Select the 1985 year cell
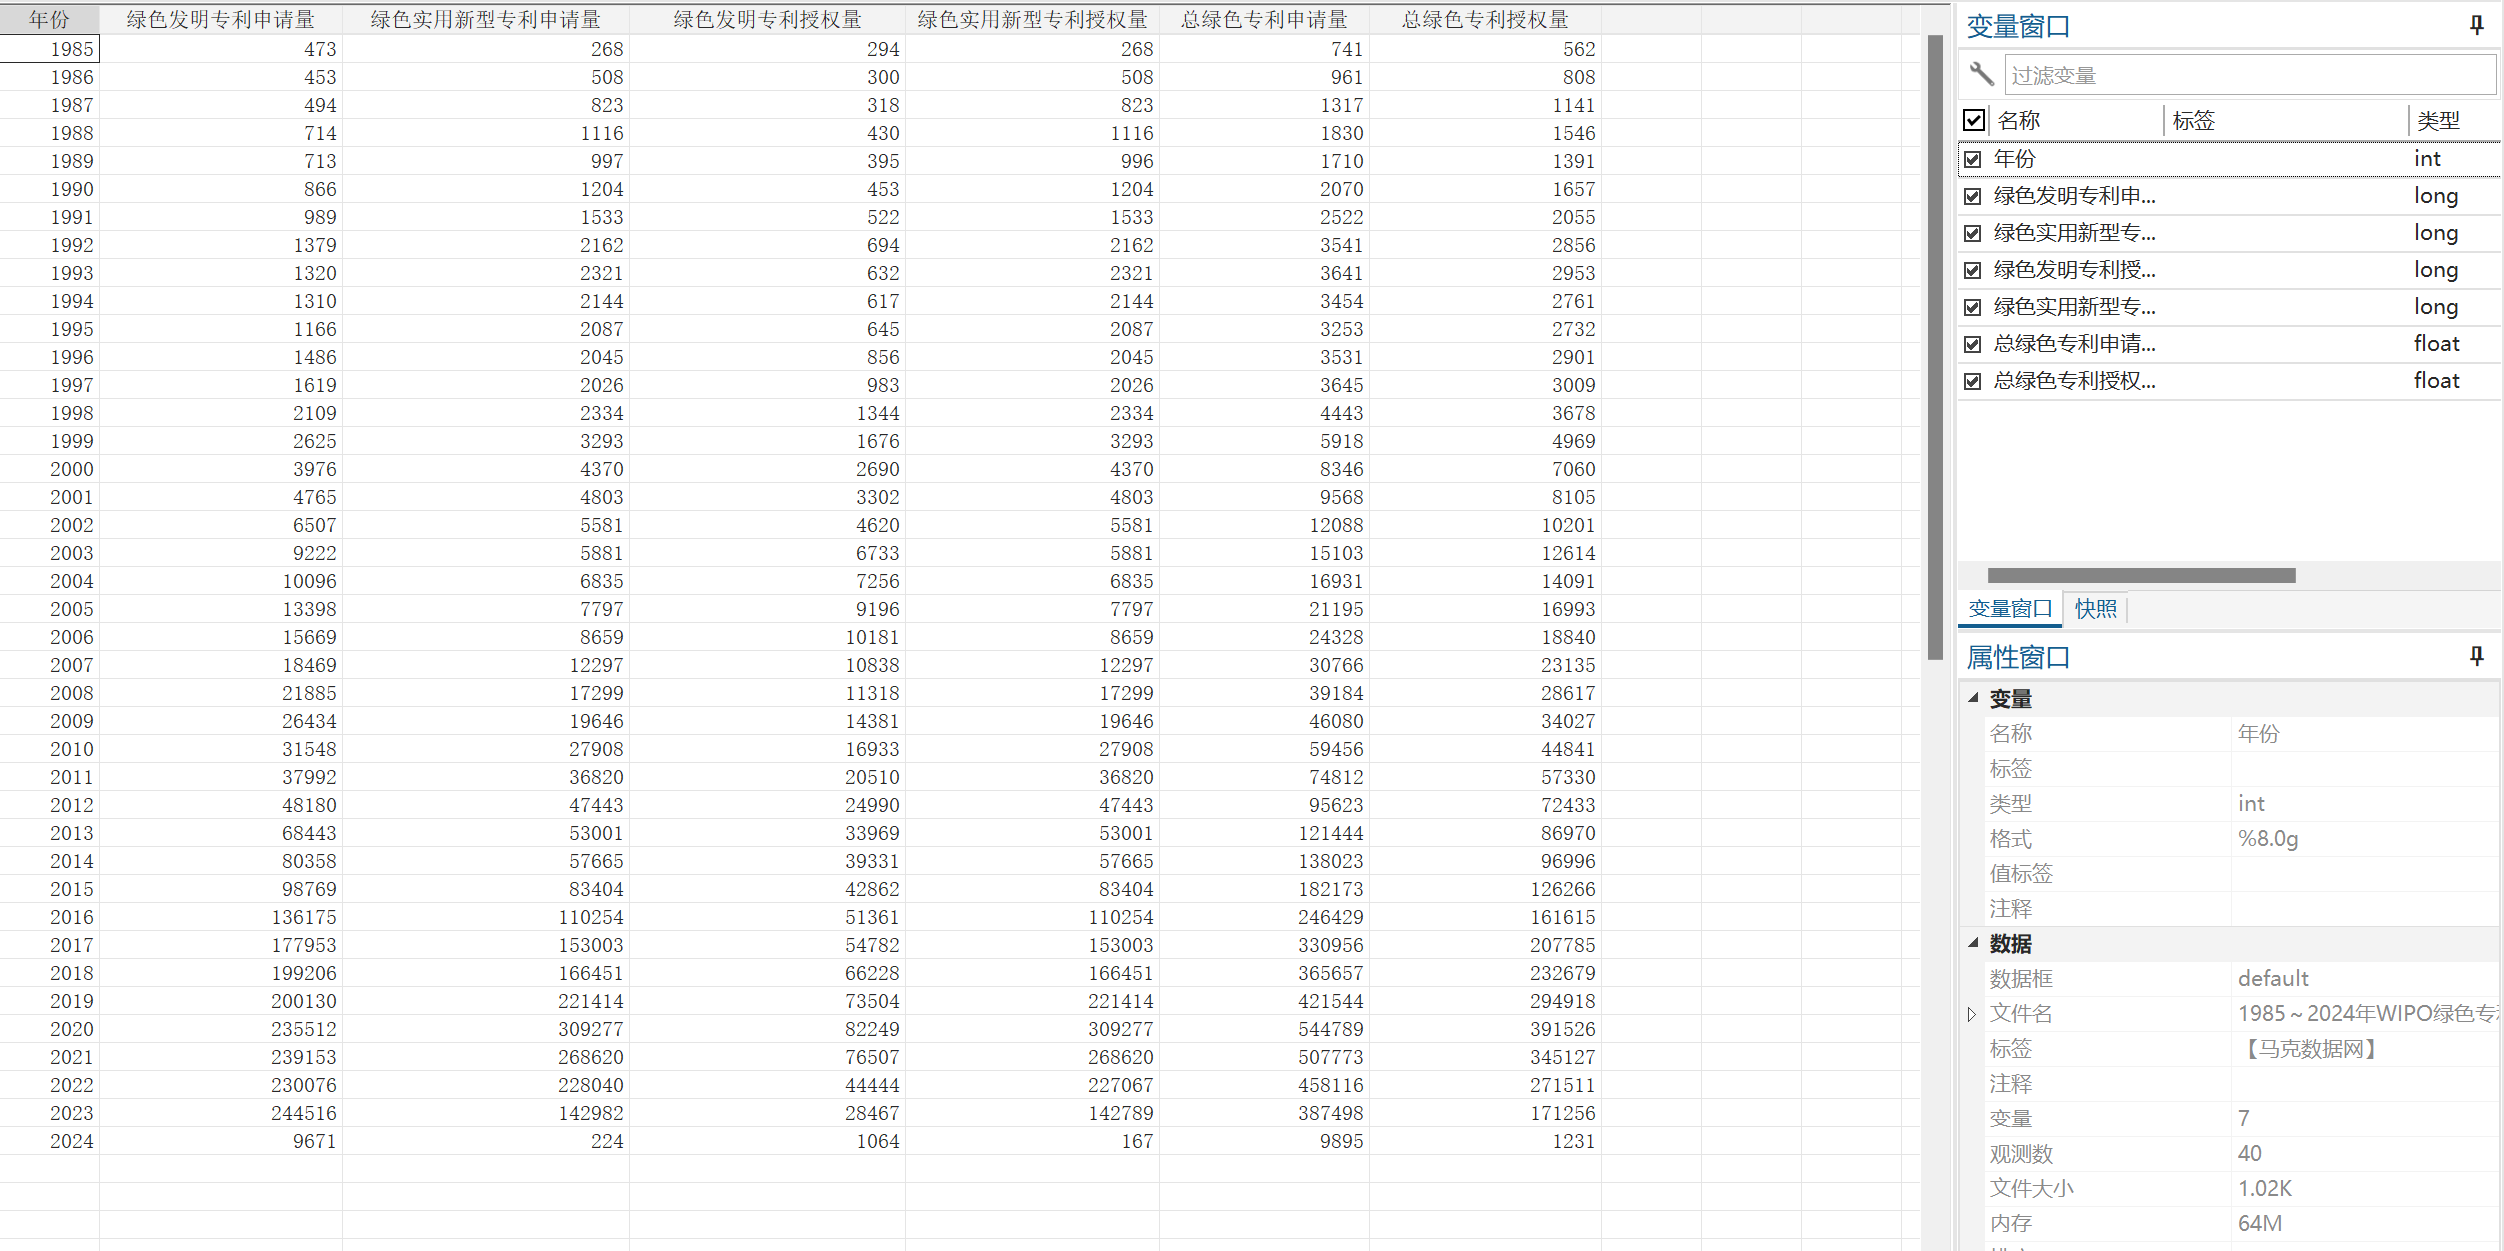 (50, 49)
